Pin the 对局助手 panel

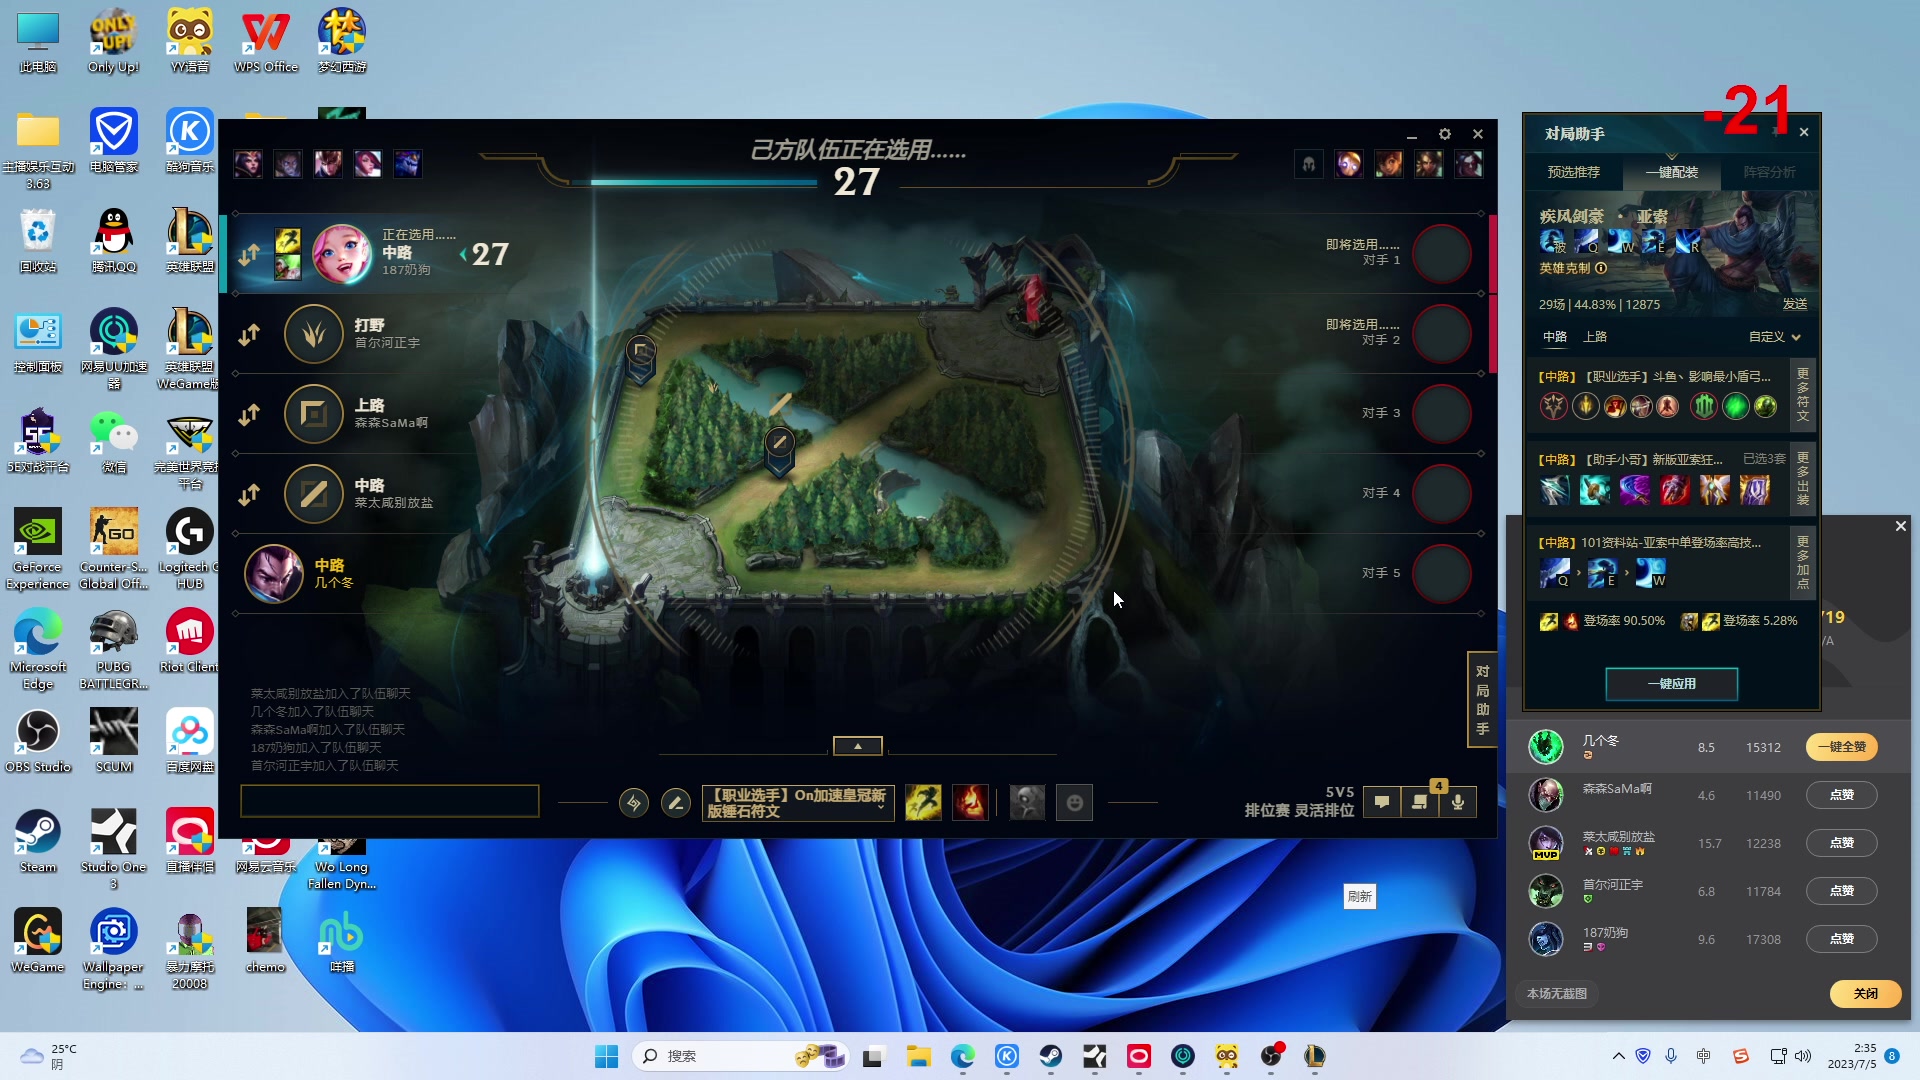pos(1777,132)
